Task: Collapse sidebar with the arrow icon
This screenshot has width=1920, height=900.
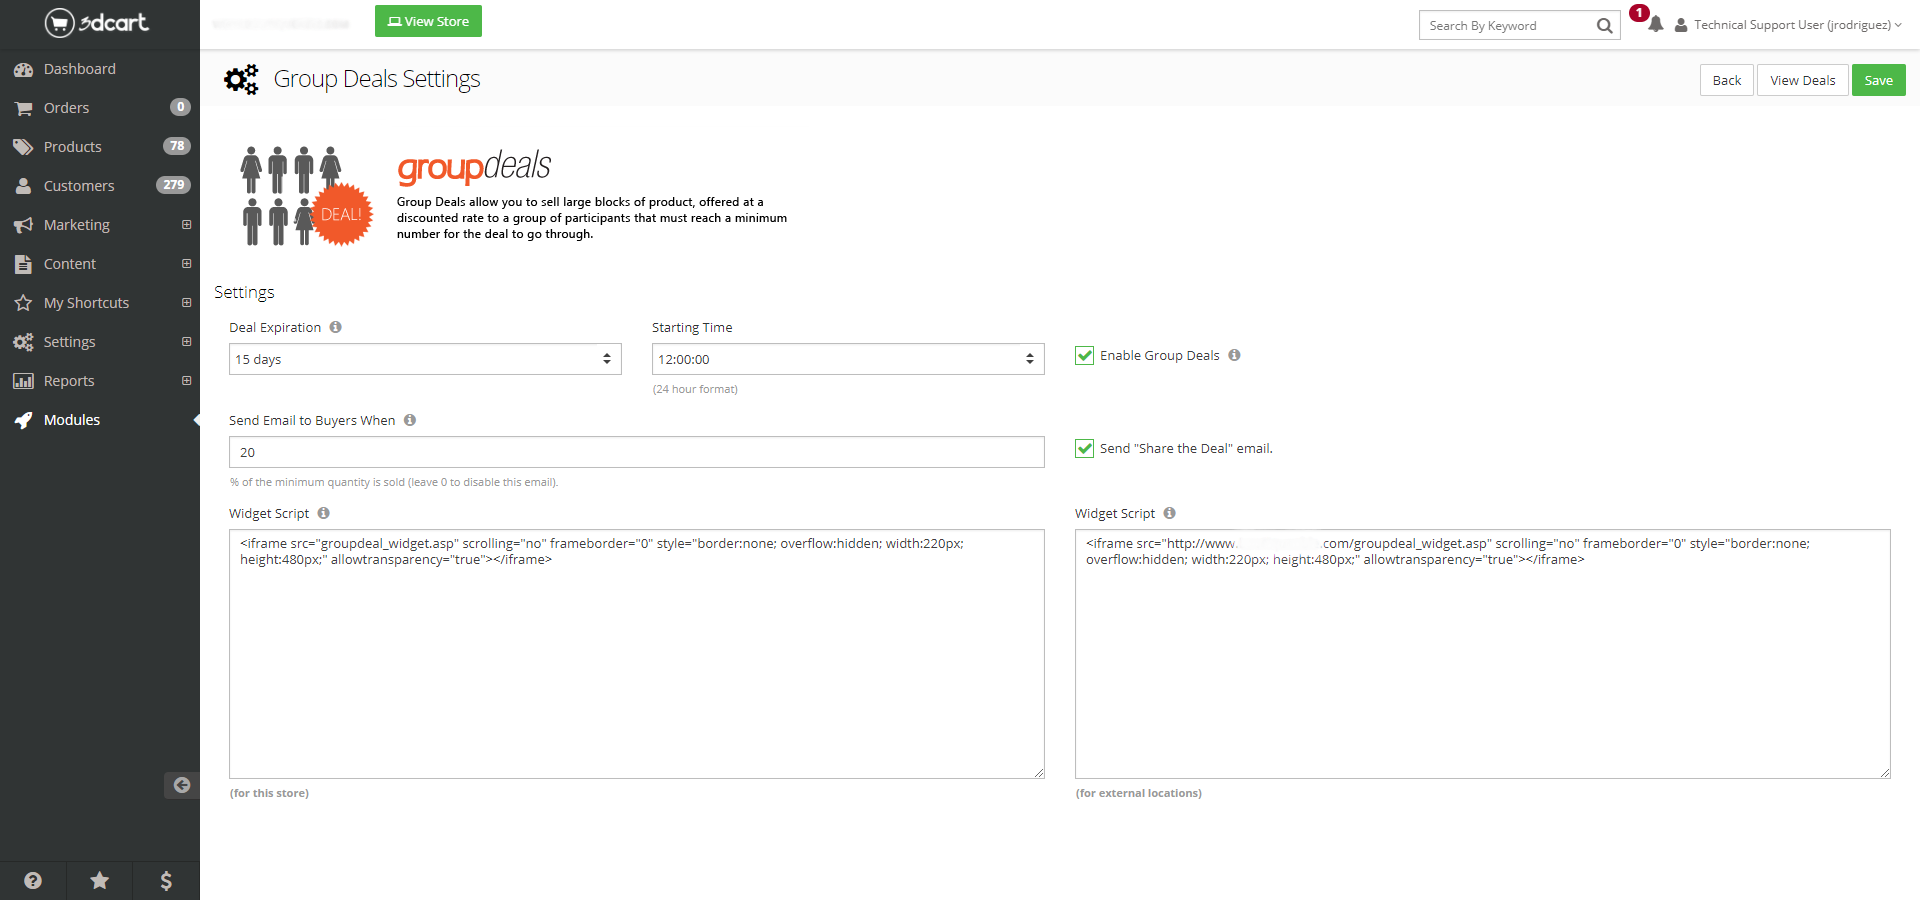Action: click(x=181, y=785)
